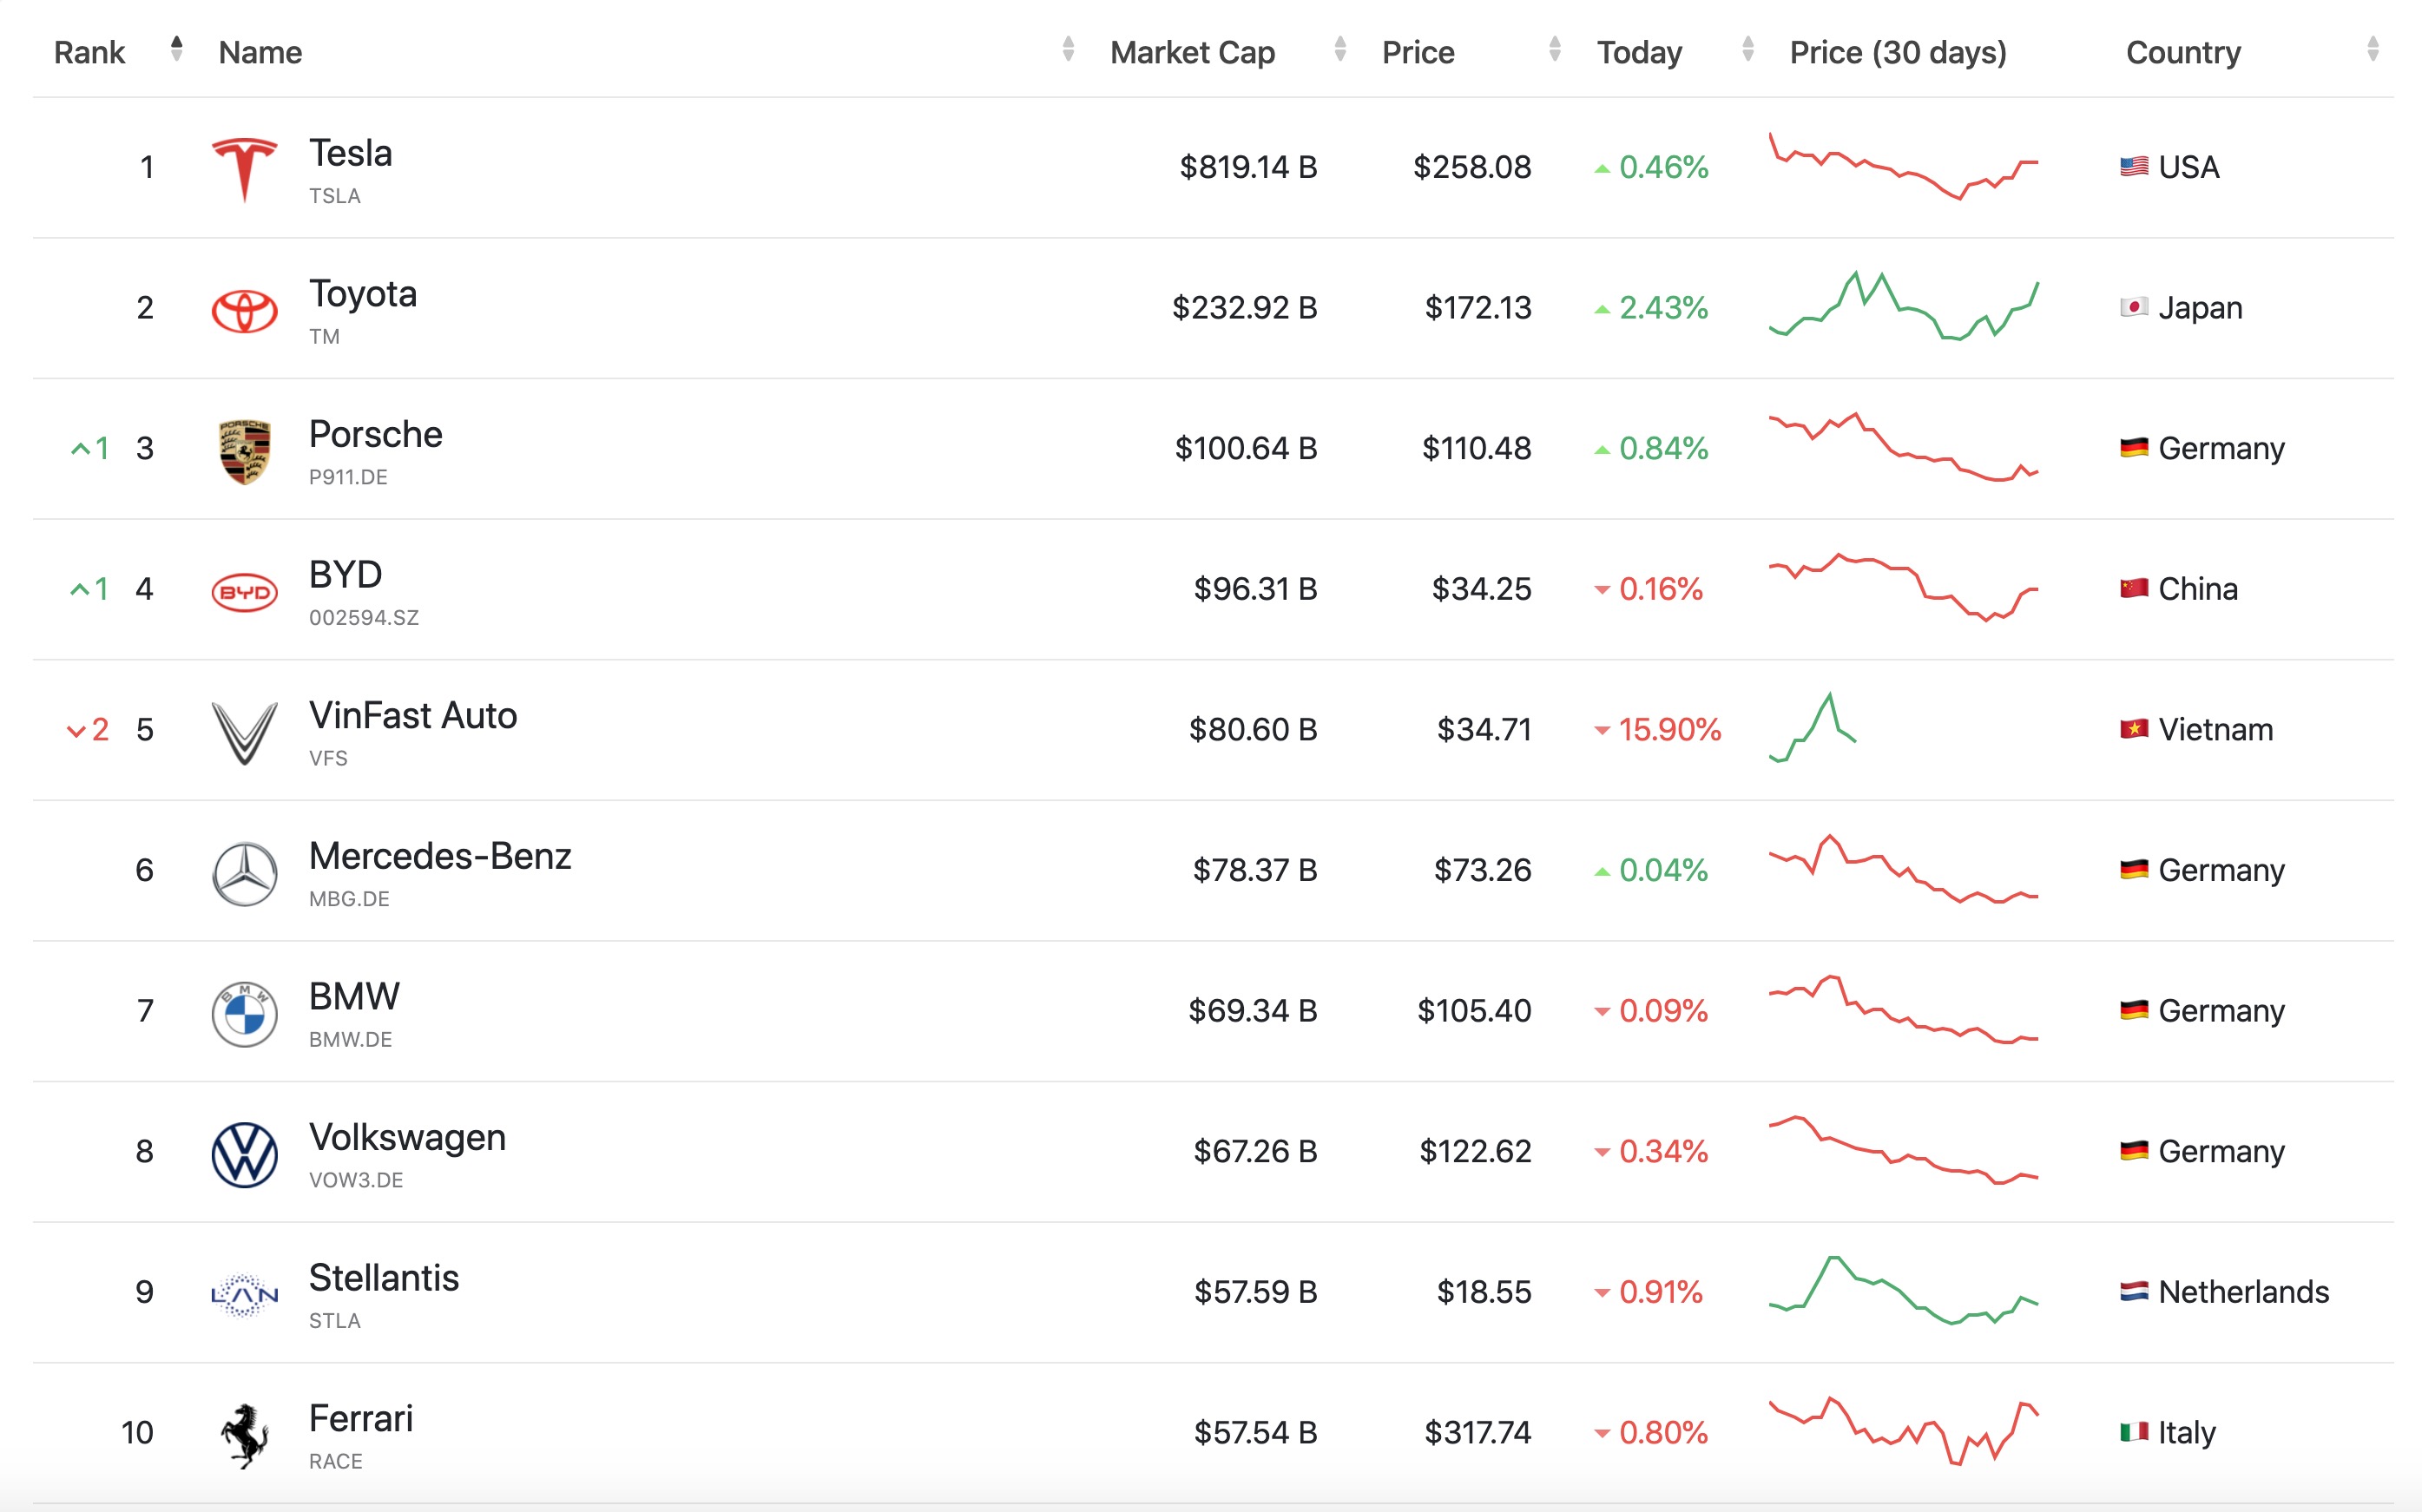The image size is (2422, 1512).
Task: Sort by Price column header
Action: tap(1417, 52)
